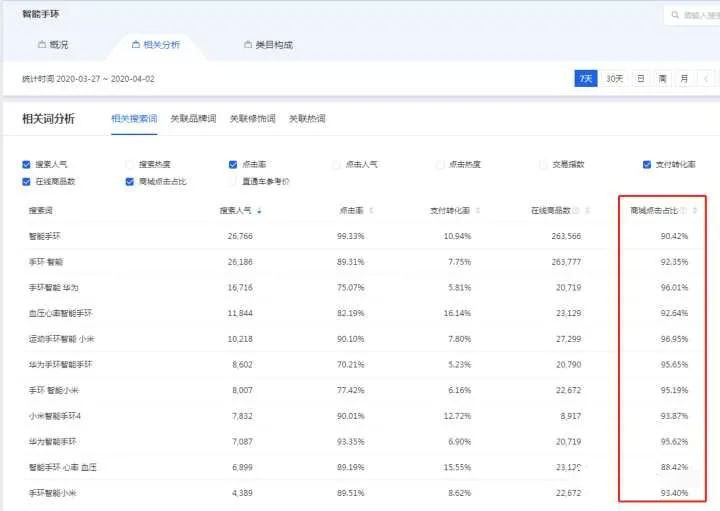Click help icon beside 商城点击占比 header
Viewport: 720px width, 511px height.
(683, 211)
